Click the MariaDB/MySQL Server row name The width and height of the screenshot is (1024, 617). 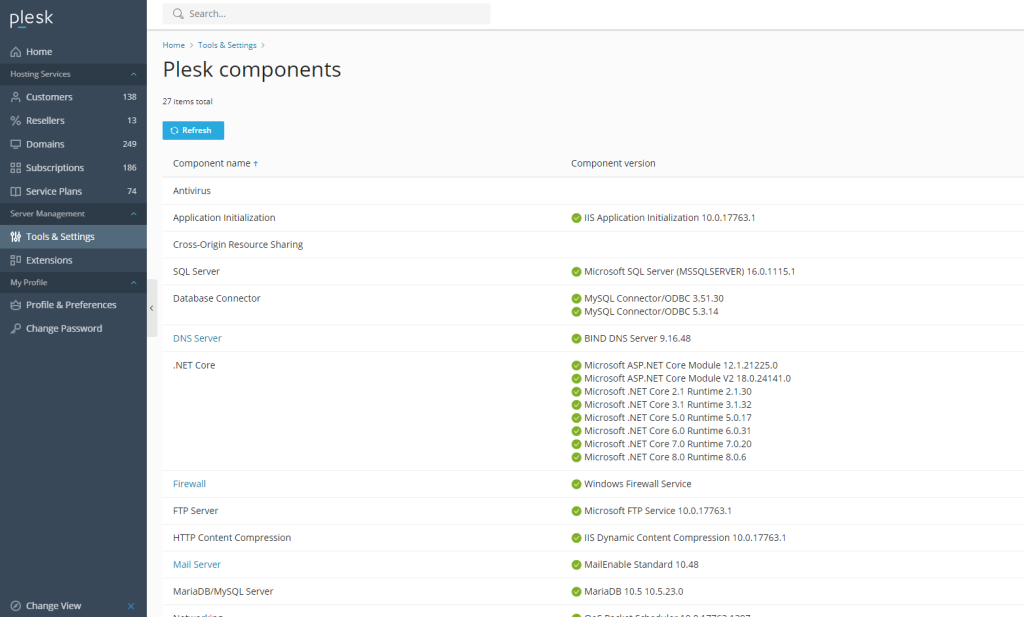pyautogui.click(x=223, y=592)
